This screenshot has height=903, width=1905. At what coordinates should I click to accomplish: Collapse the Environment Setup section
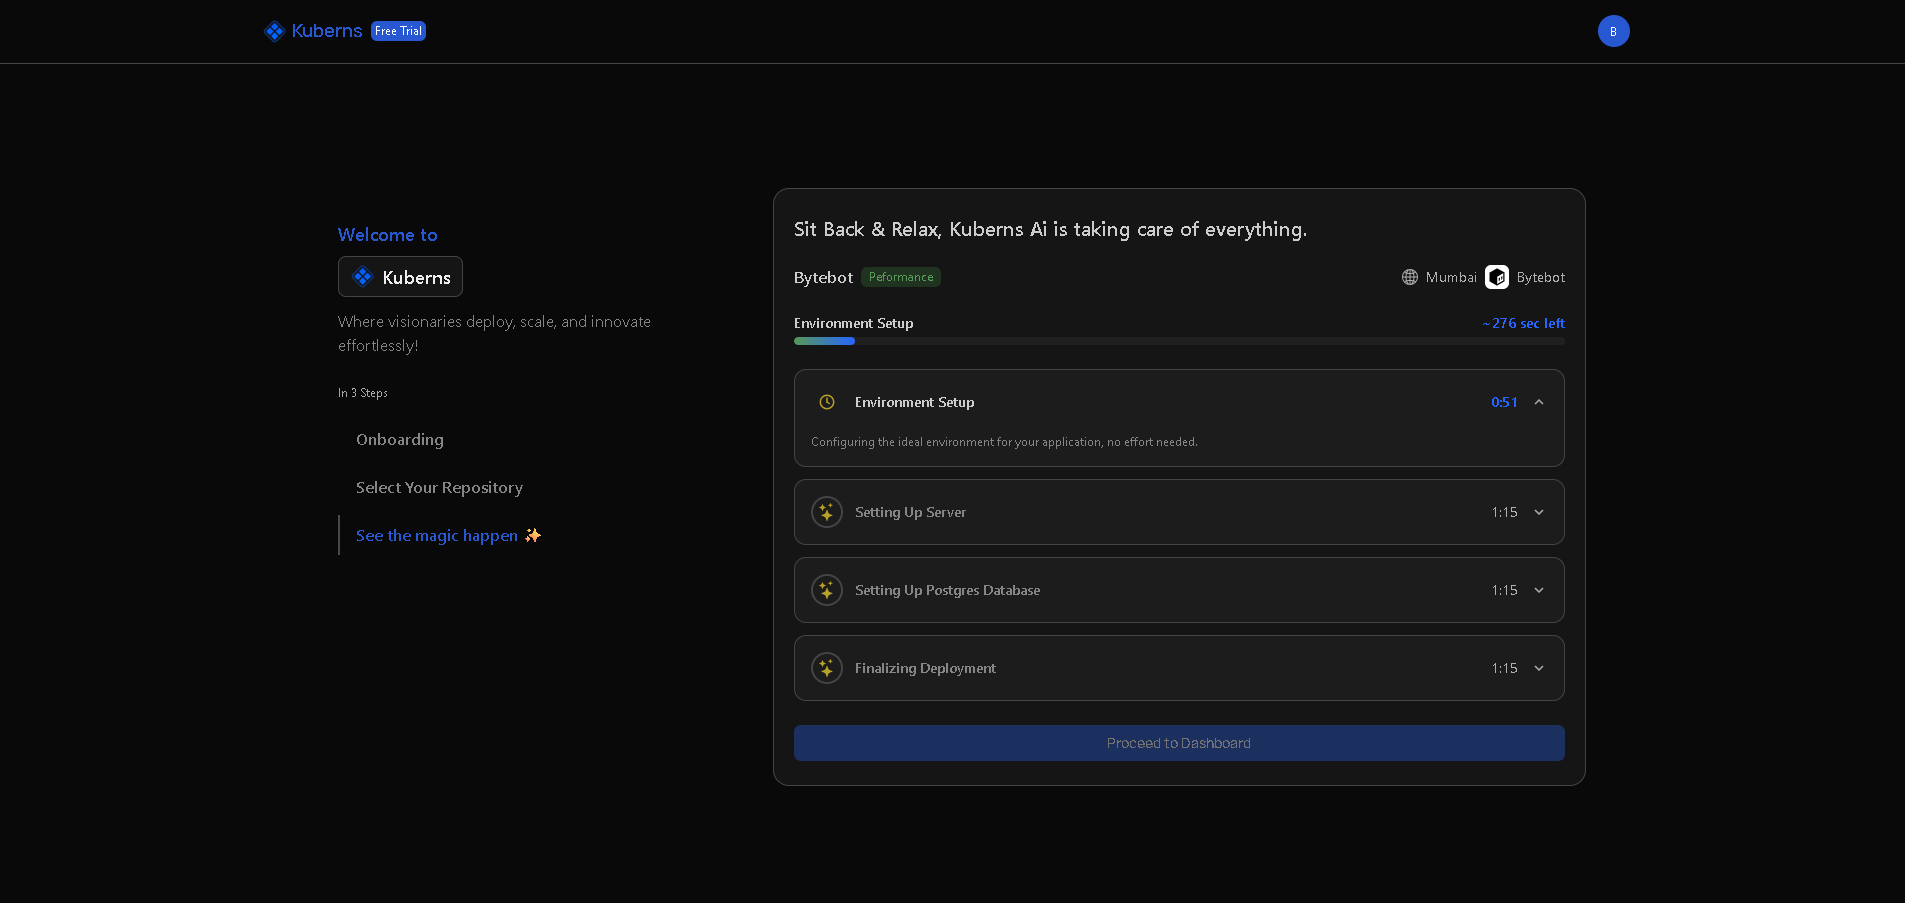point(1538,402)
